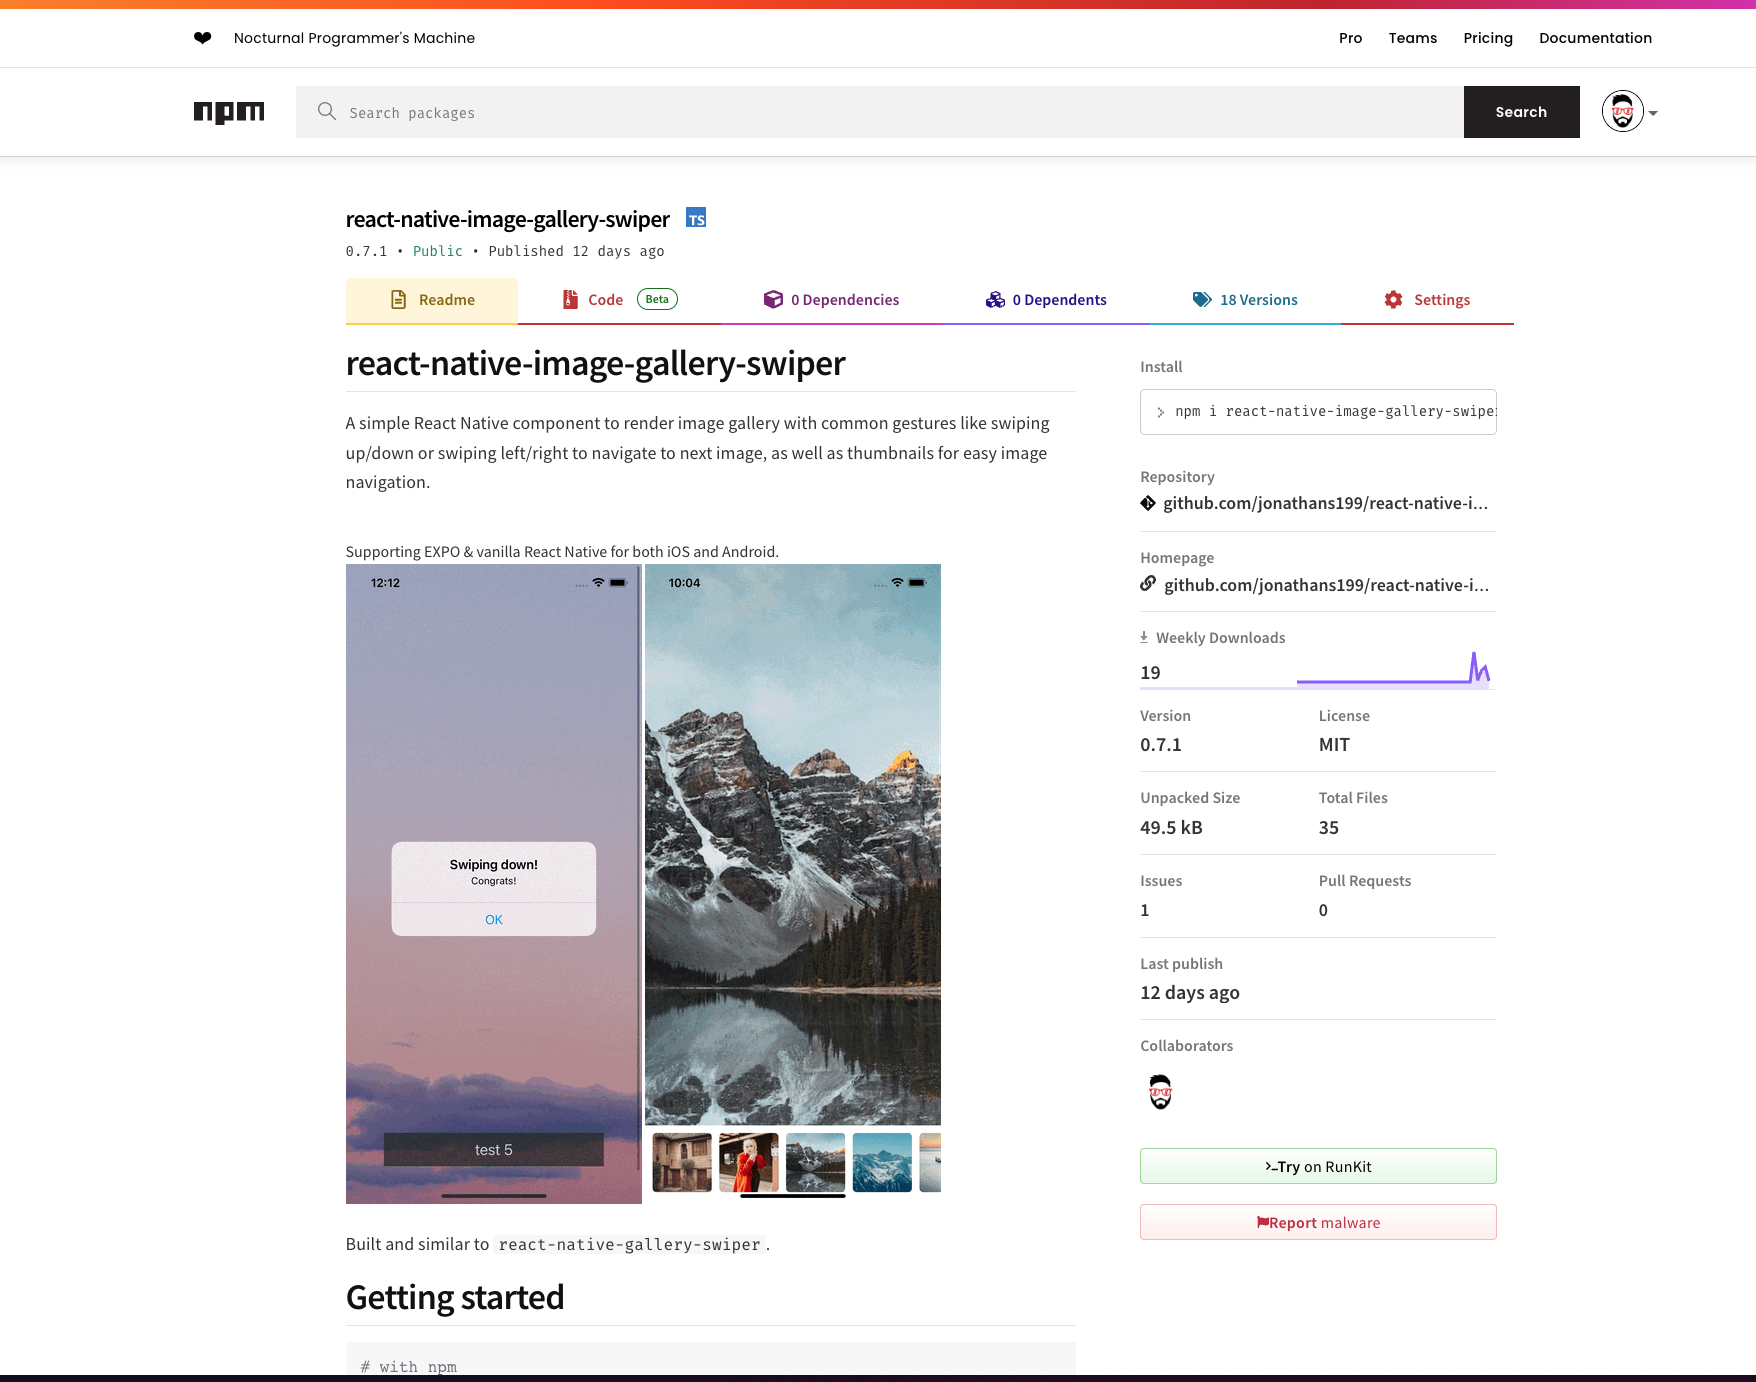The height and width of the screenshot is (1382, 1756).
Task: Click the black heart icon in top bar
Action: (203, 38)
